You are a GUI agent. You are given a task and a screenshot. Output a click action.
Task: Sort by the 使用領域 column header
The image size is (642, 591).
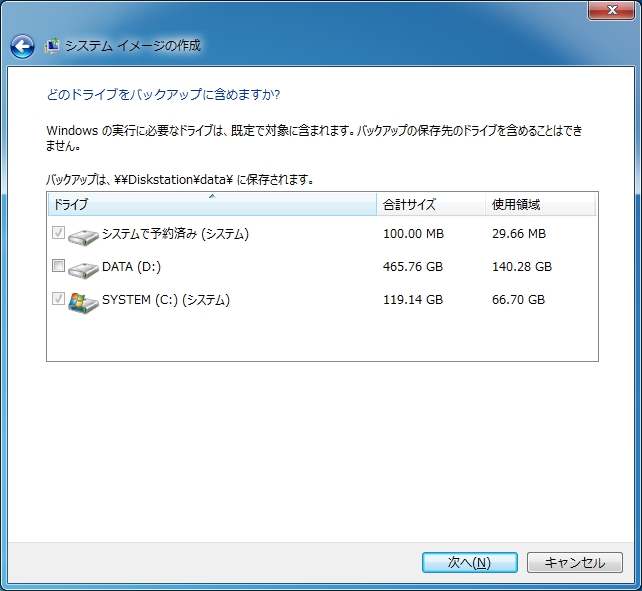point(540,204)
